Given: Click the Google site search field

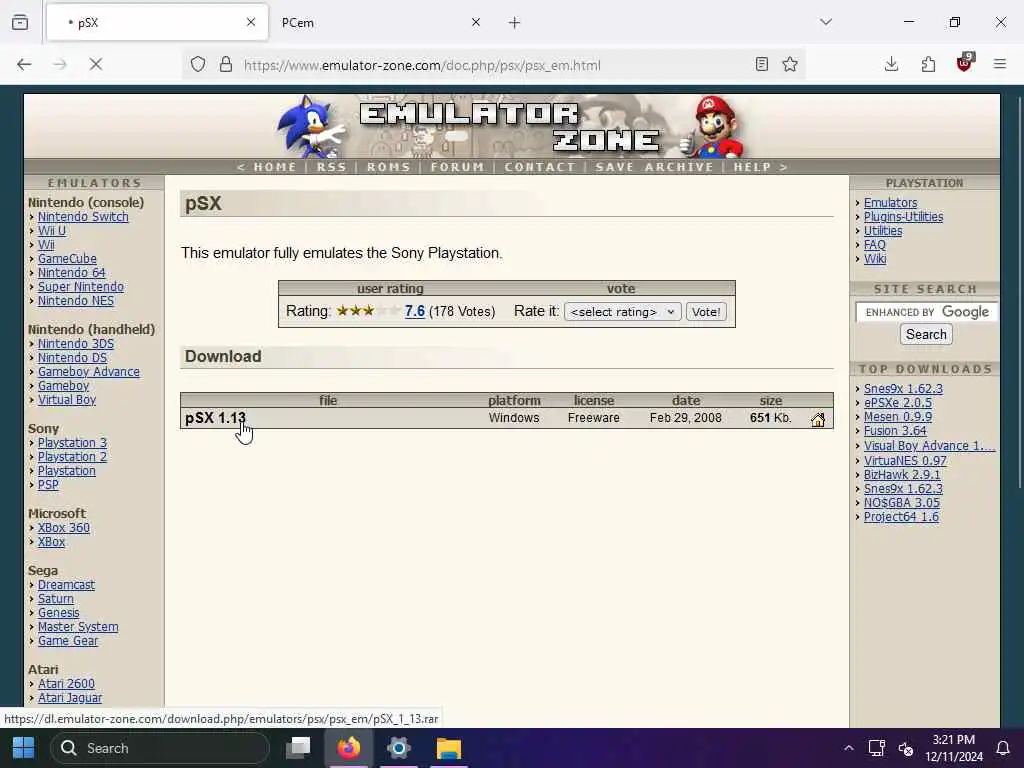Looking at the screenshot, I should 926,312.
